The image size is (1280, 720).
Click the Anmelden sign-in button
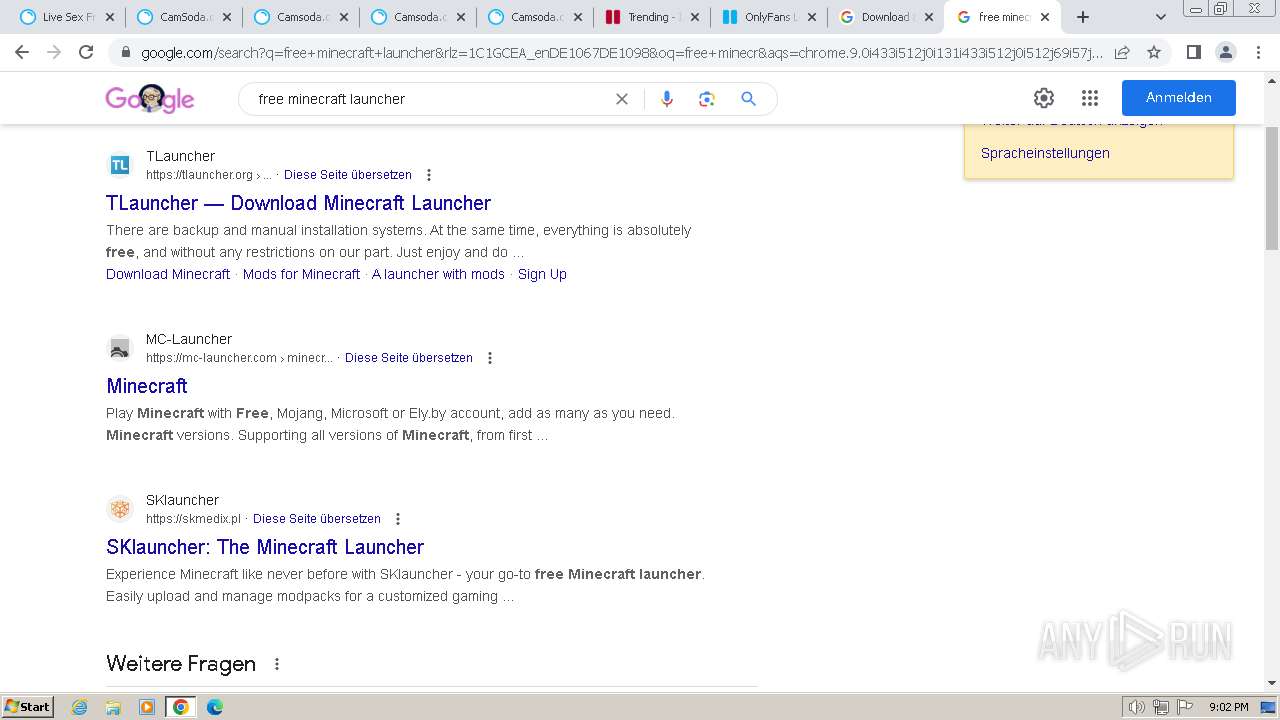click(1178, 98)
